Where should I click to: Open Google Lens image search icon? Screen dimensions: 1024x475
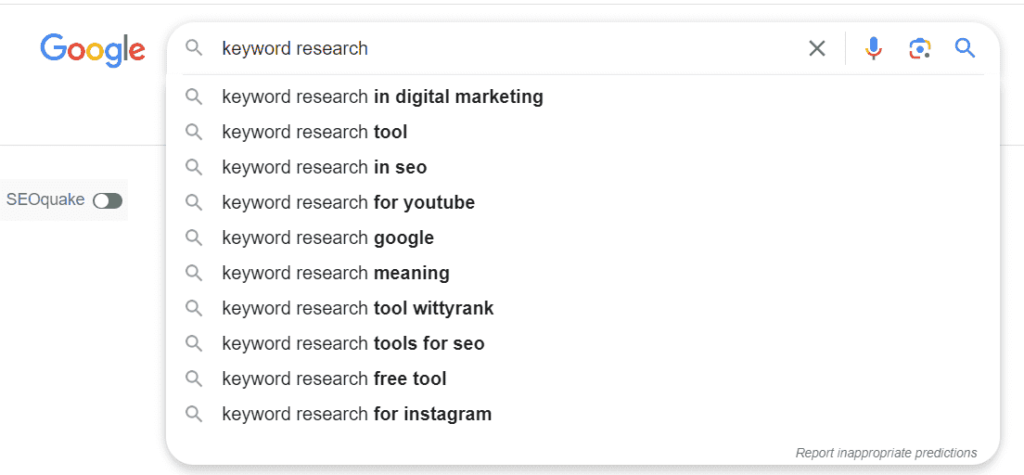(920, 48)
